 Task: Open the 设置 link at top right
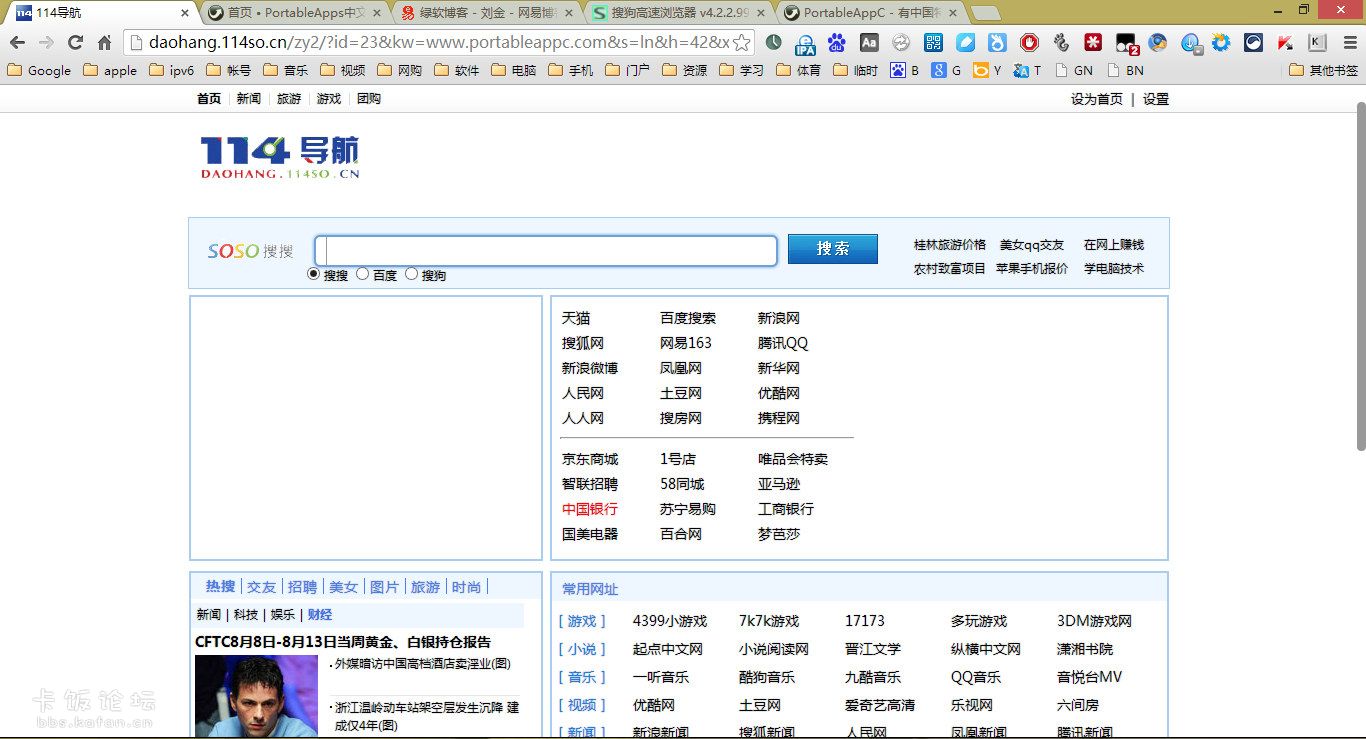click(x=1156, y=99)
